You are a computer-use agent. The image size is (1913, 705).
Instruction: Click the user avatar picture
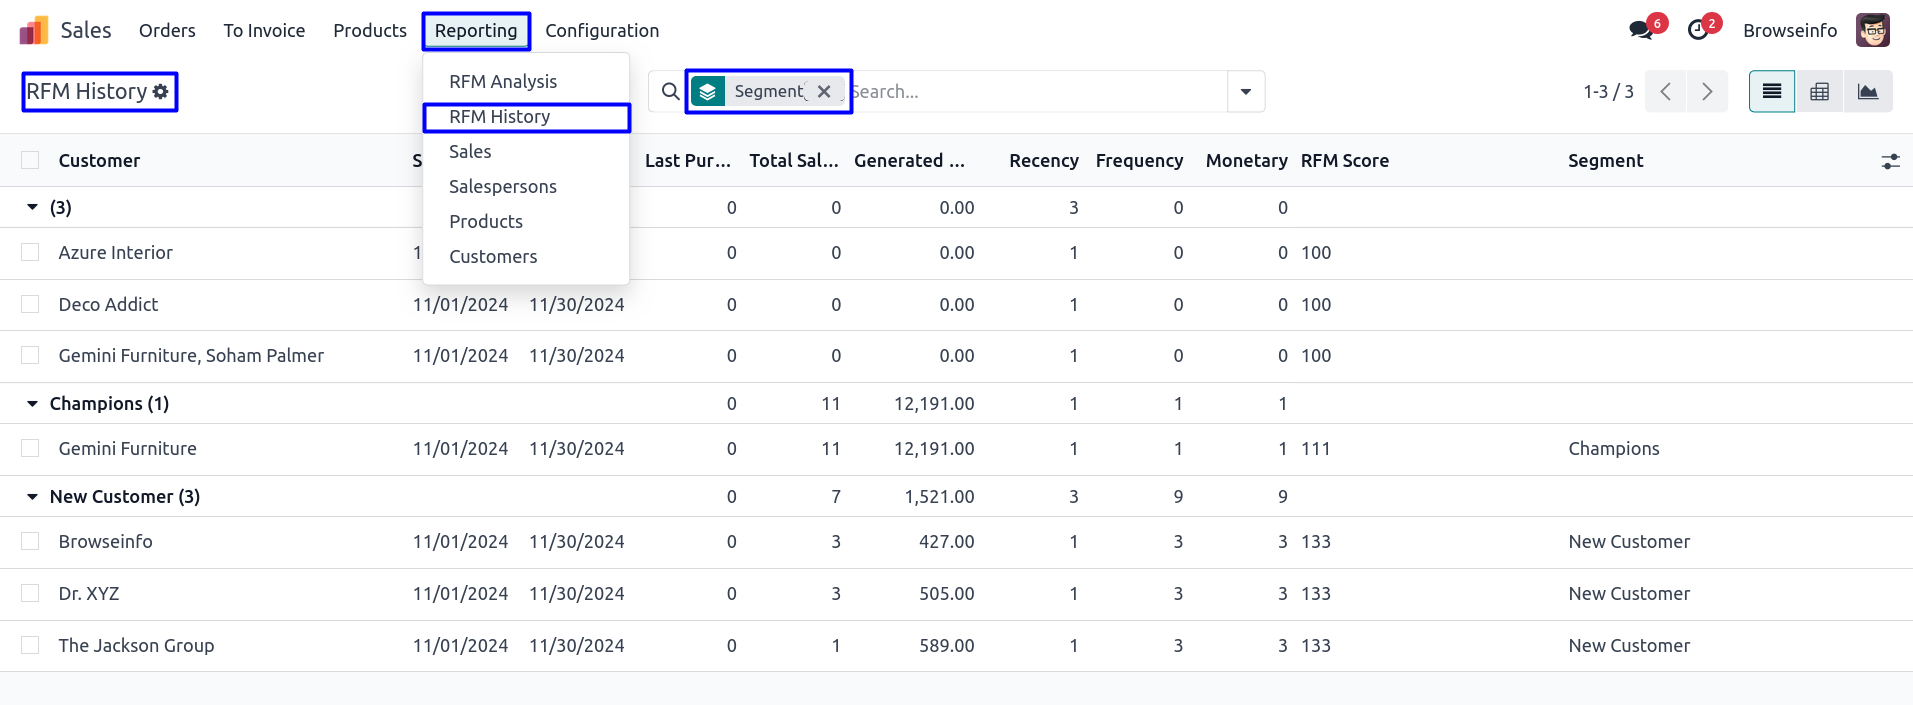1872,30
